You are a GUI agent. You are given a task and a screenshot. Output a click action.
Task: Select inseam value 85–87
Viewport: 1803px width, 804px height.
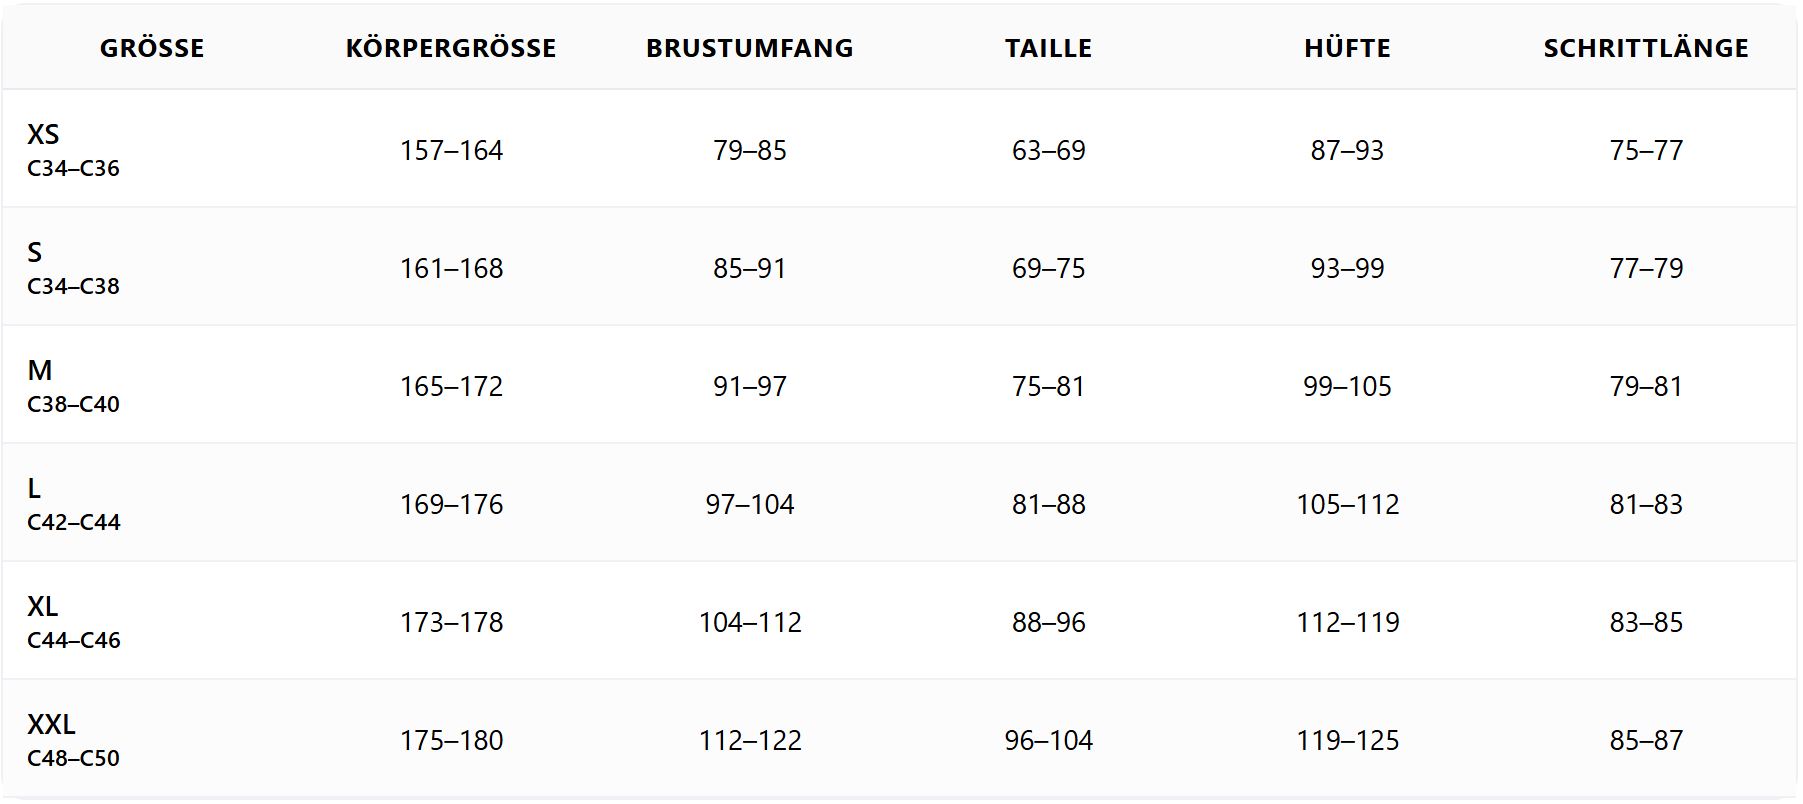click(1646, 740)
